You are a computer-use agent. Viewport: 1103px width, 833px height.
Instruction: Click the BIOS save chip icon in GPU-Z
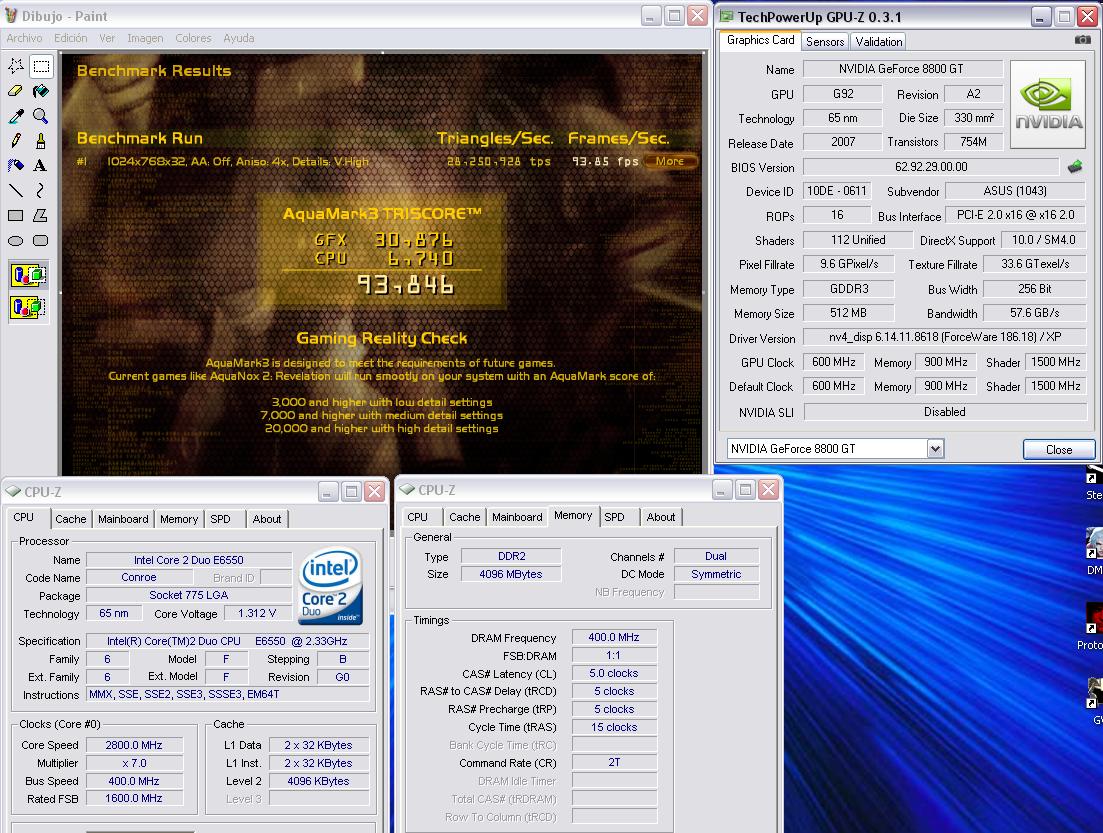coord(1075,167)
